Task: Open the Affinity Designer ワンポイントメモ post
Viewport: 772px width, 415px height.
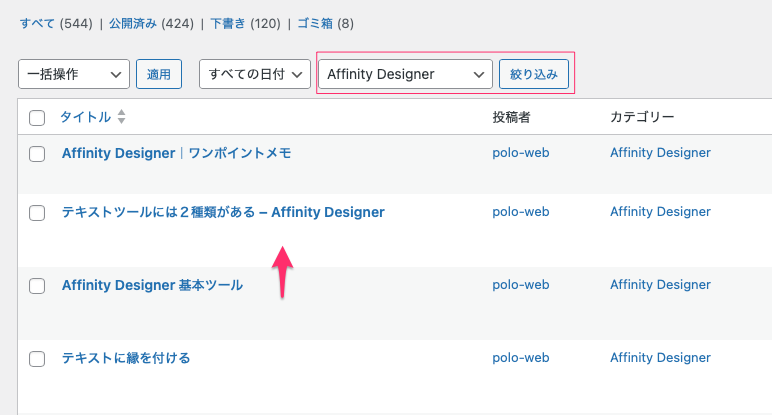Action: click(x=176, y=154)
